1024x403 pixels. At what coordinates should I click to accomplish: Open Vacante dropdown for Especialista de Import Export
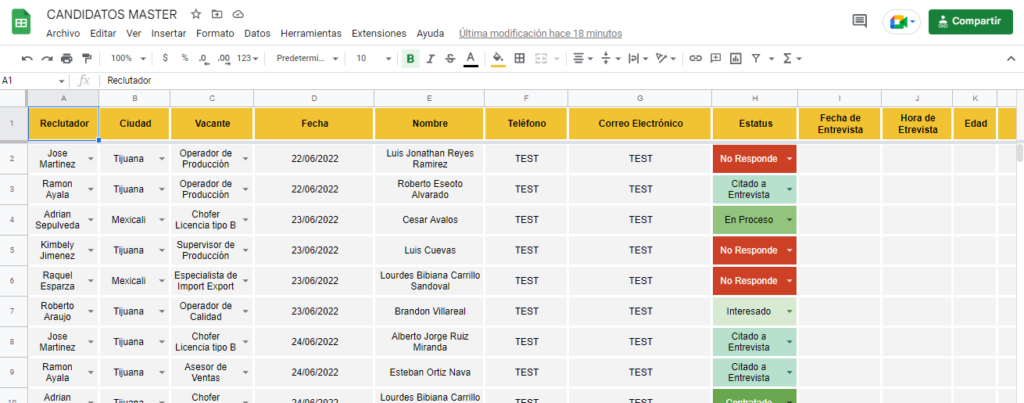[246, 281]
